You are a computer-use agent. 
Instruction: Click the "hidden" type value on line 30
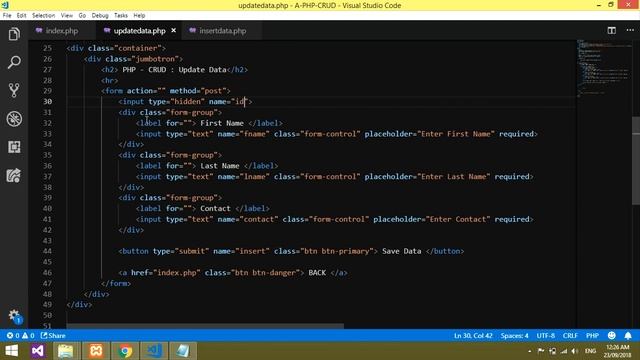click(187, 102)
